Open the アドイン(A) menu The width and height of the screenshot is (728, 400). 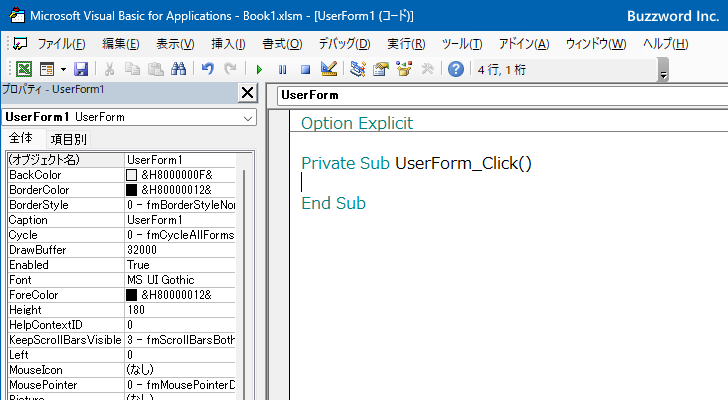click(524, 44)
